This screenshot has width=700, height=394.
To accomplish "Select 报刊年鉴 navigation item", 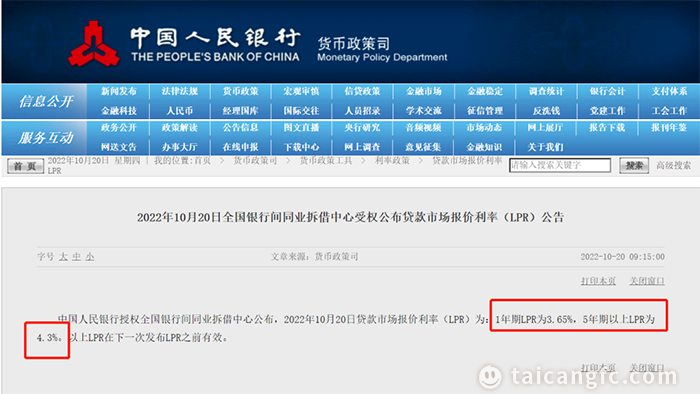I will pos(669,128).
